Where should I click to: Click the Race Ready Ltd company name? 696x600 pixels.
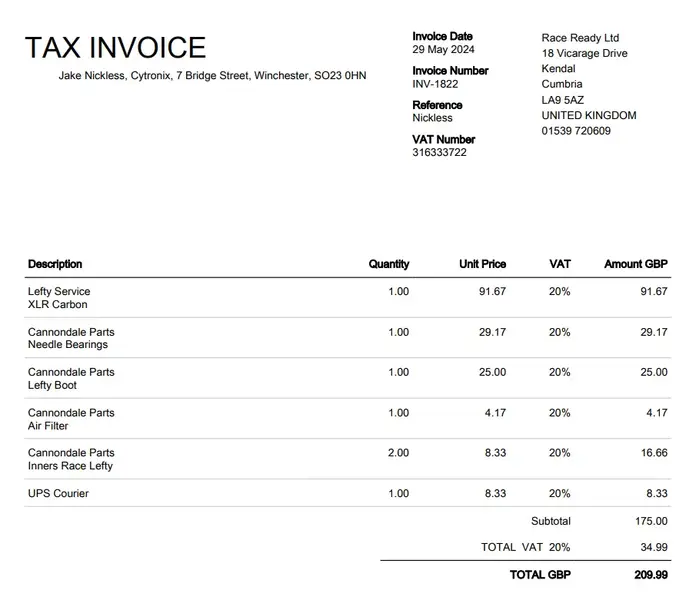coord(580,38)
